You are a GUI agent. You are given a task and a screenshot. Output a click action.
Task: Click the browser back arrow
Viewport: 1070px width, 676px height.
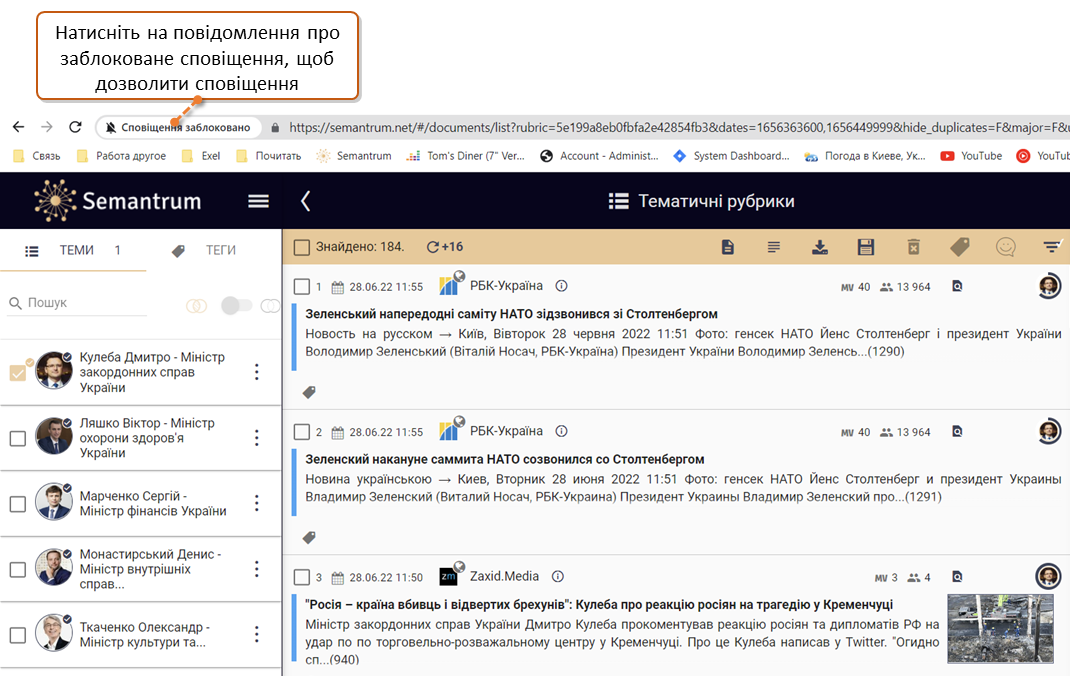pos(18,127)
